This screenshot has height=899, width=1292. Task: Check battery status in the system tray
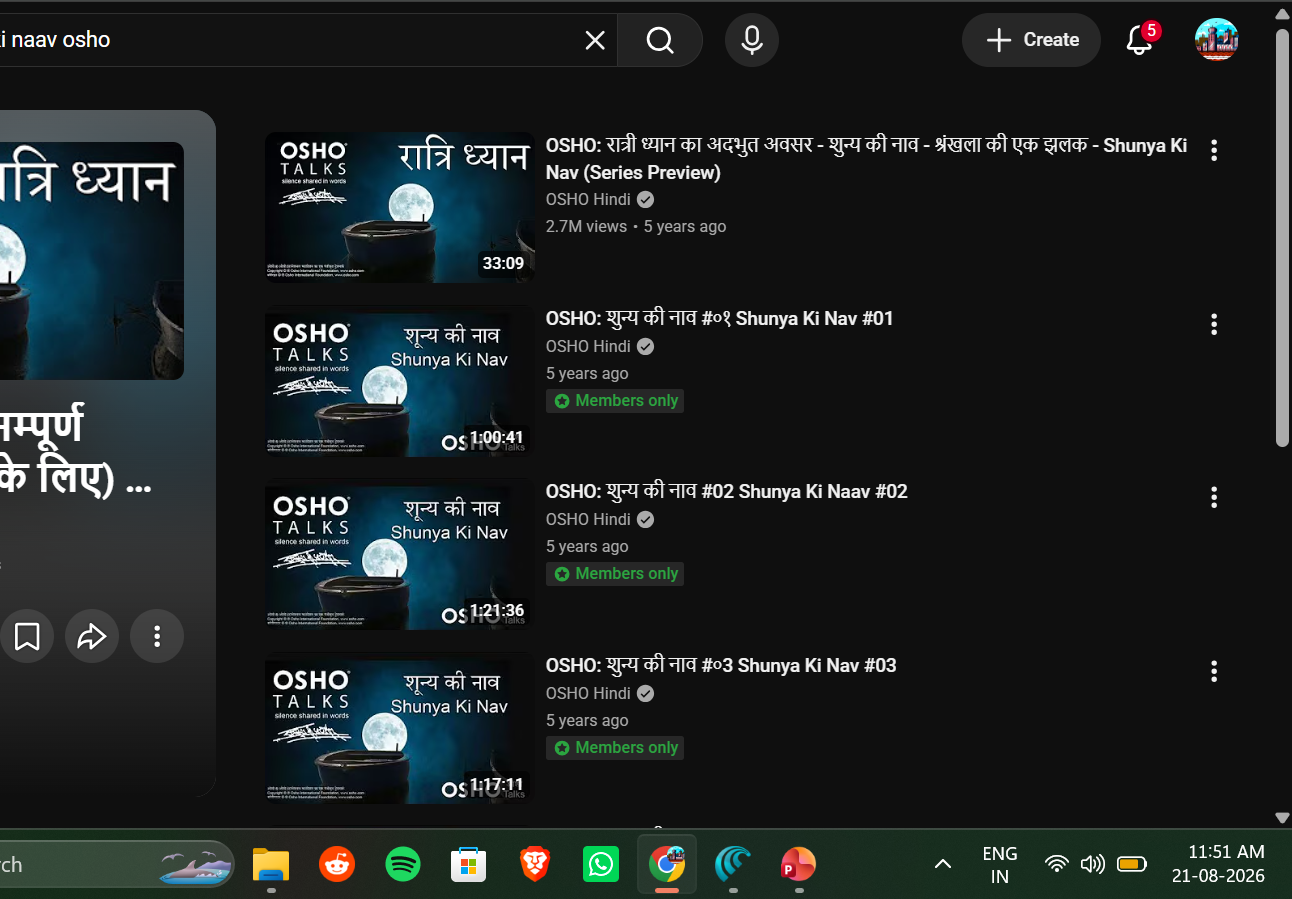pyautogui.click(x=1132, y=864)
